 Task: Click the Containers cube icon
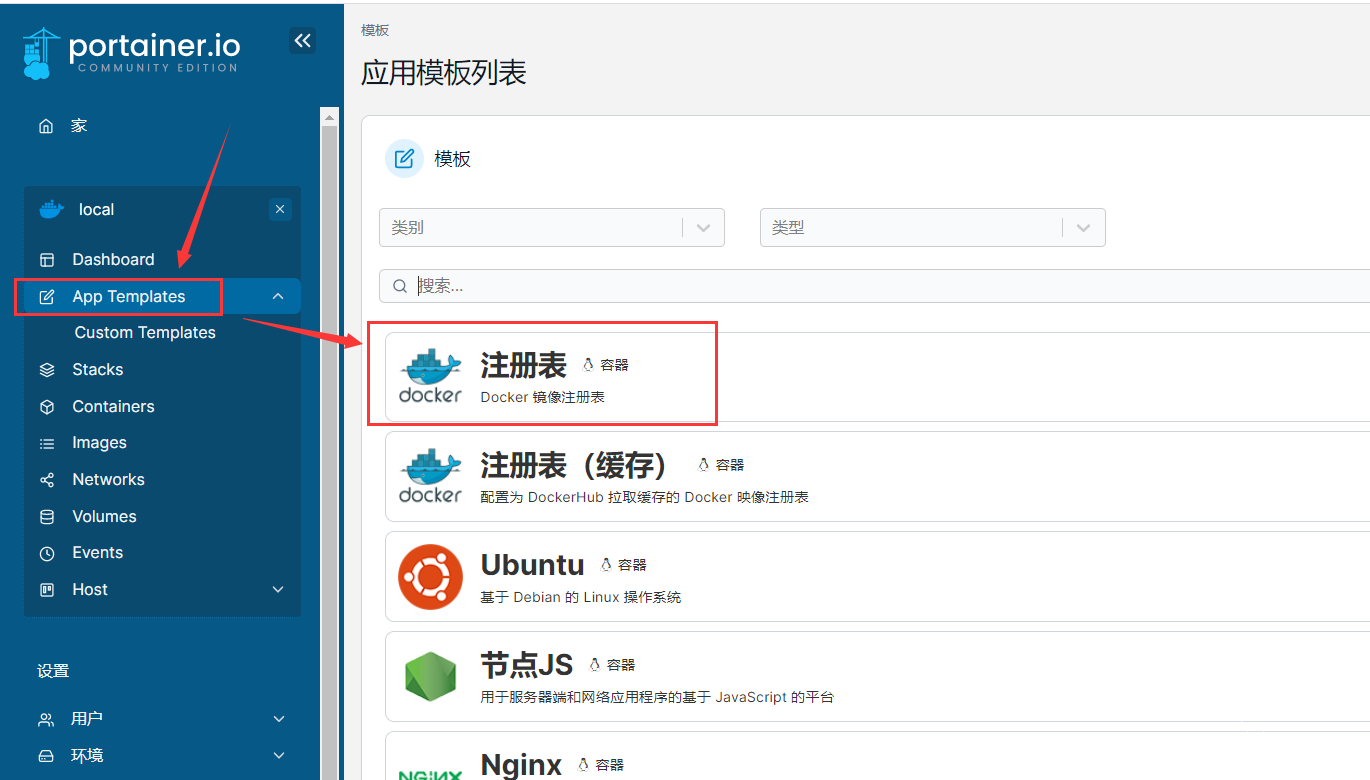point(47,407)
